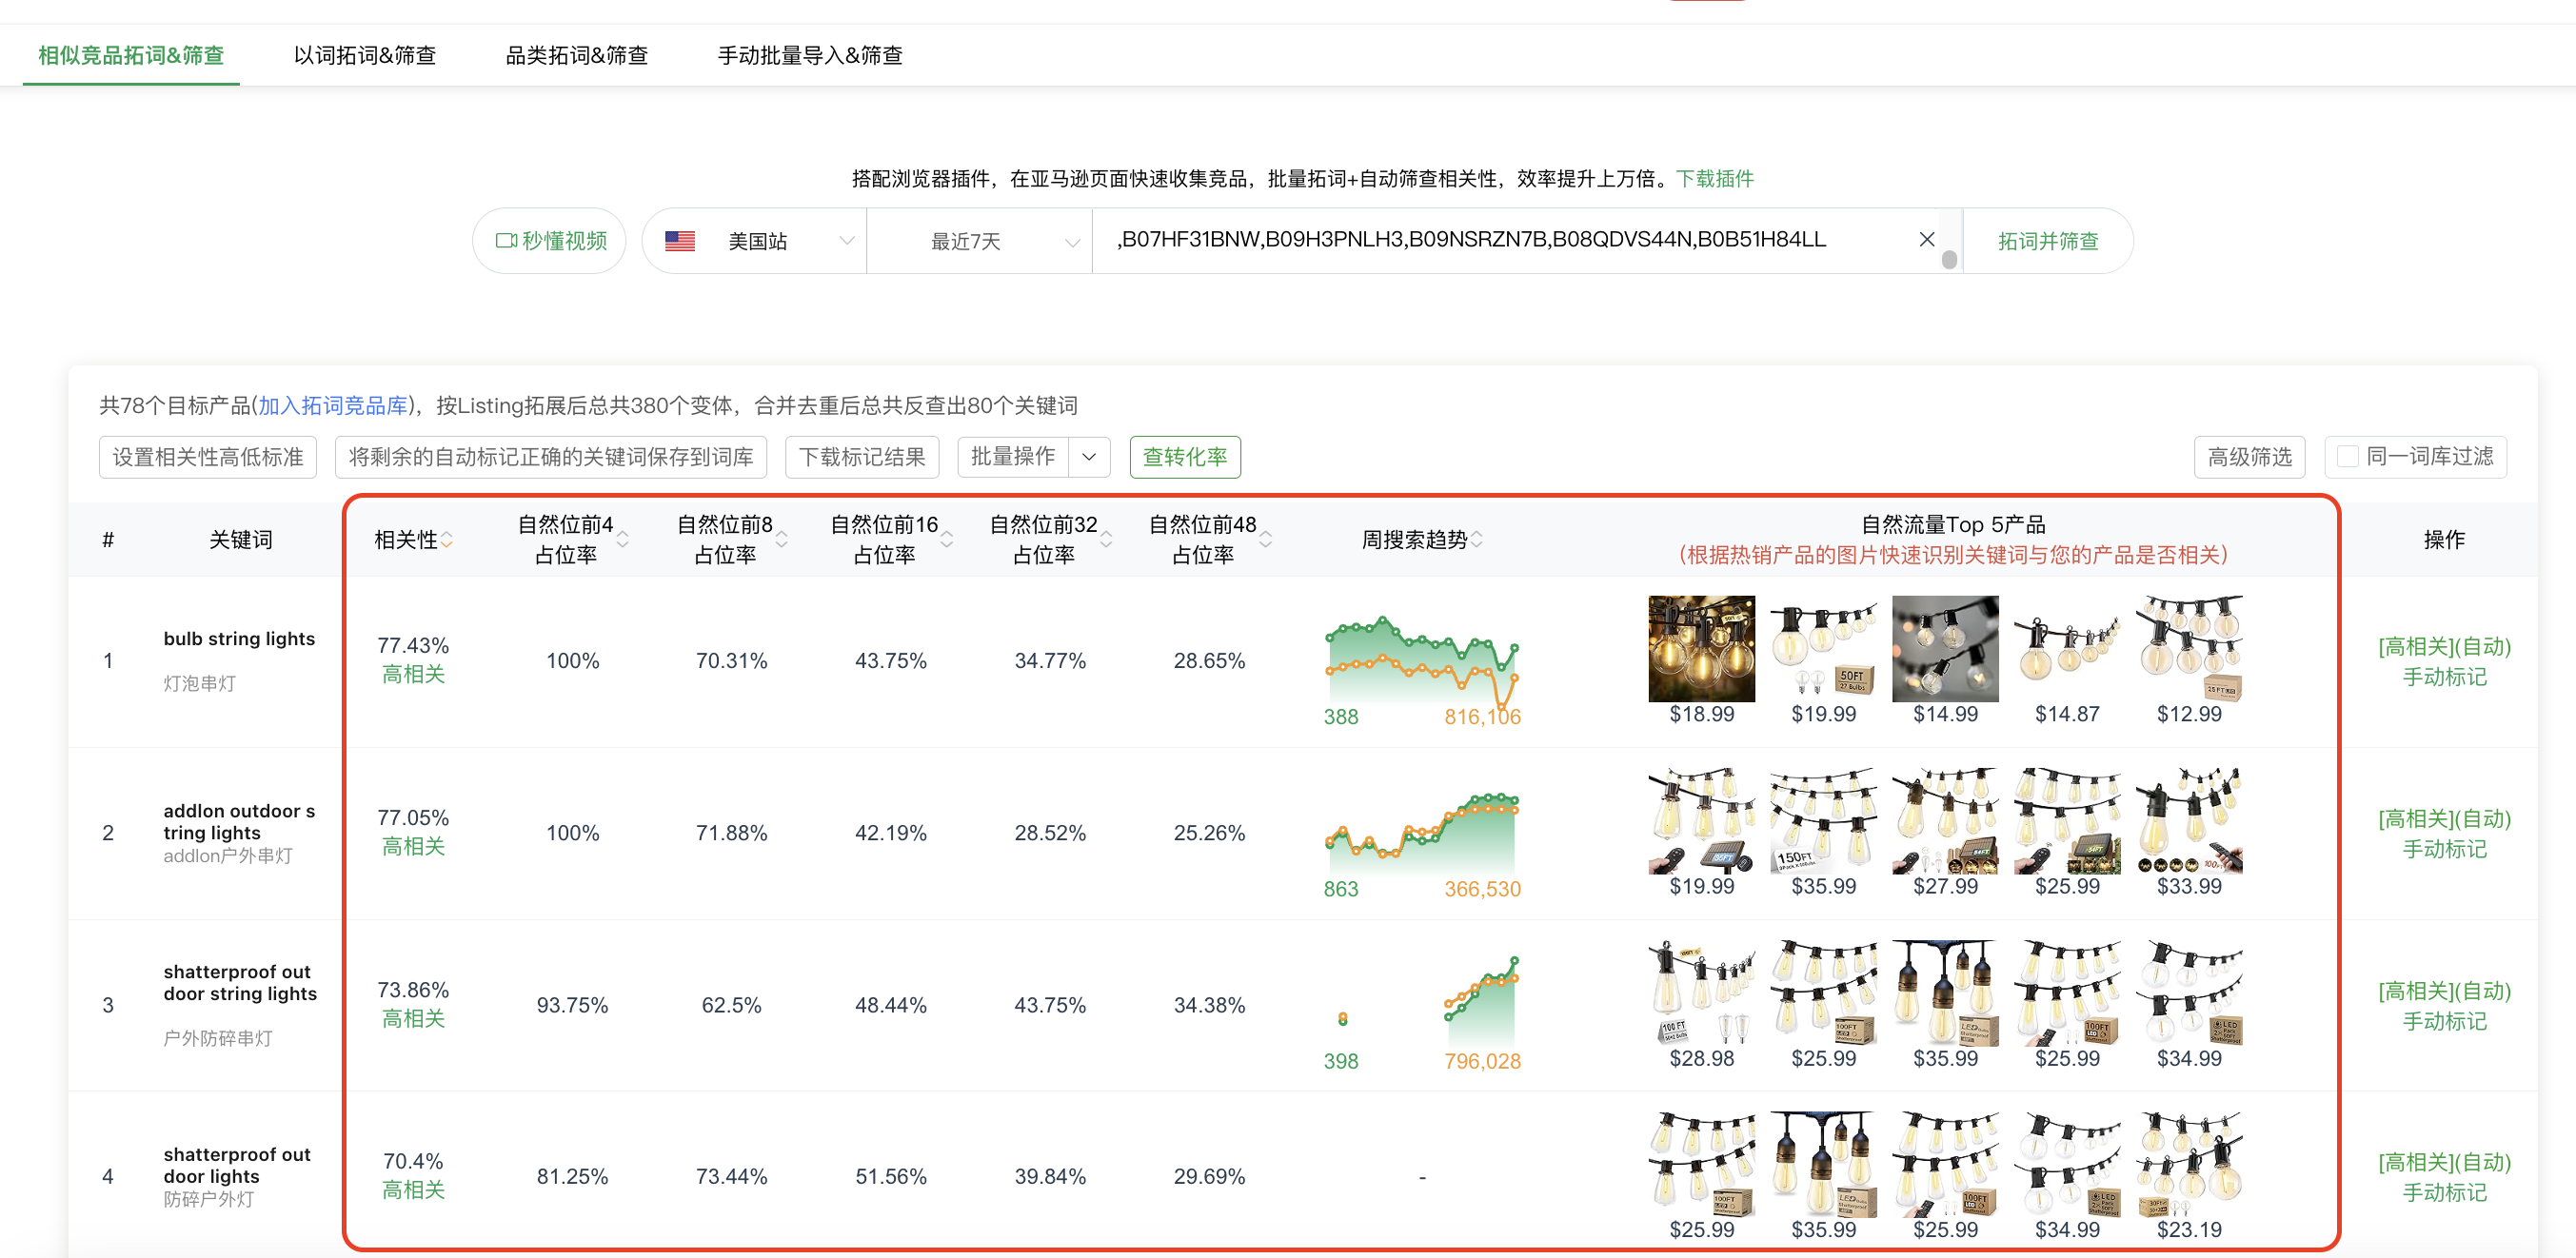Switch to 以词拓词&筛查 tab
Image resolution: width=2576 pixels, height=1258 pixels.
[x=365, y=55]
